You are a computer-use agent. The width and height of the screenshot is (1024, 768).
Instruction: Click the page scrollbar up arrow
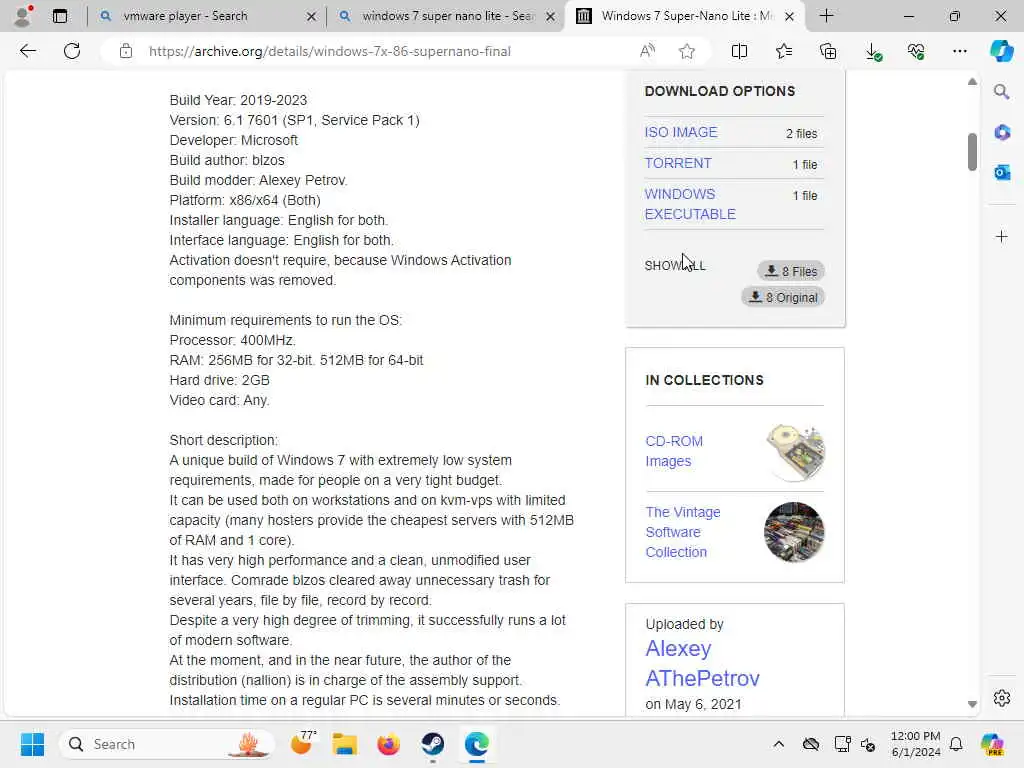coord(972,82)
